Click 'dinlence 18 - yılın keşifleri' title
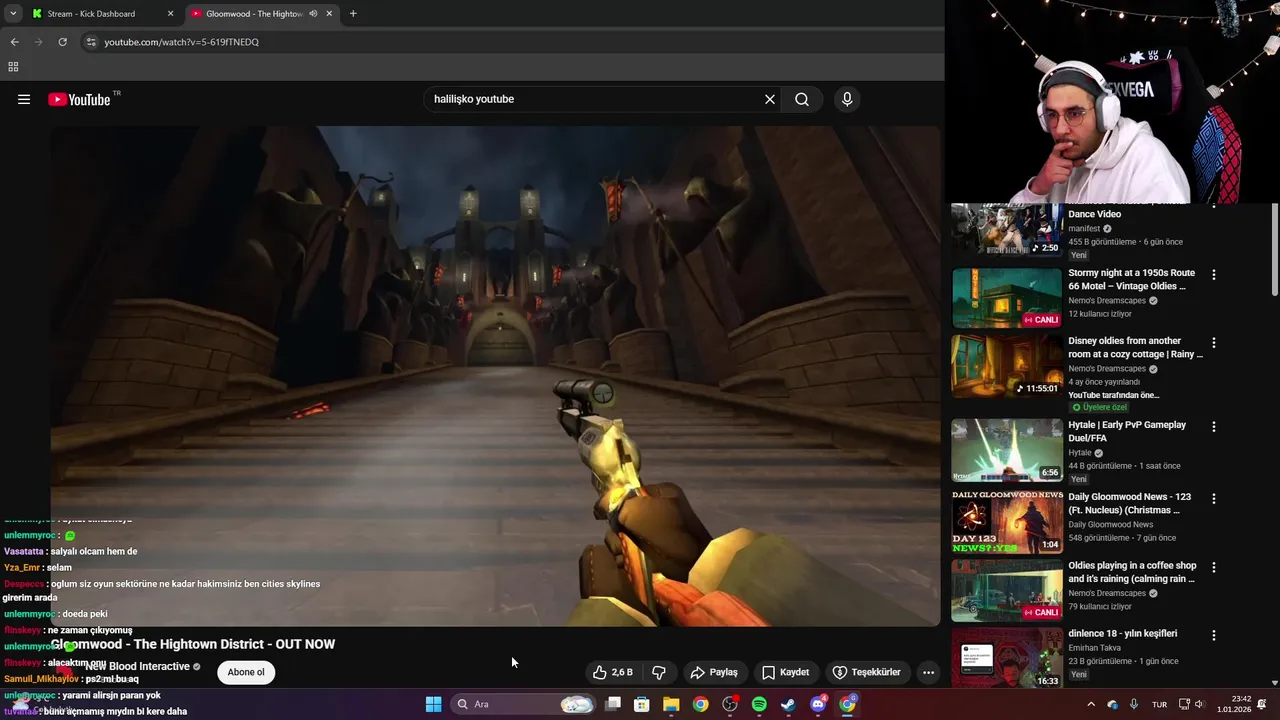Viewport: 1280px width, 720px height. click(x=1122, y=633)
